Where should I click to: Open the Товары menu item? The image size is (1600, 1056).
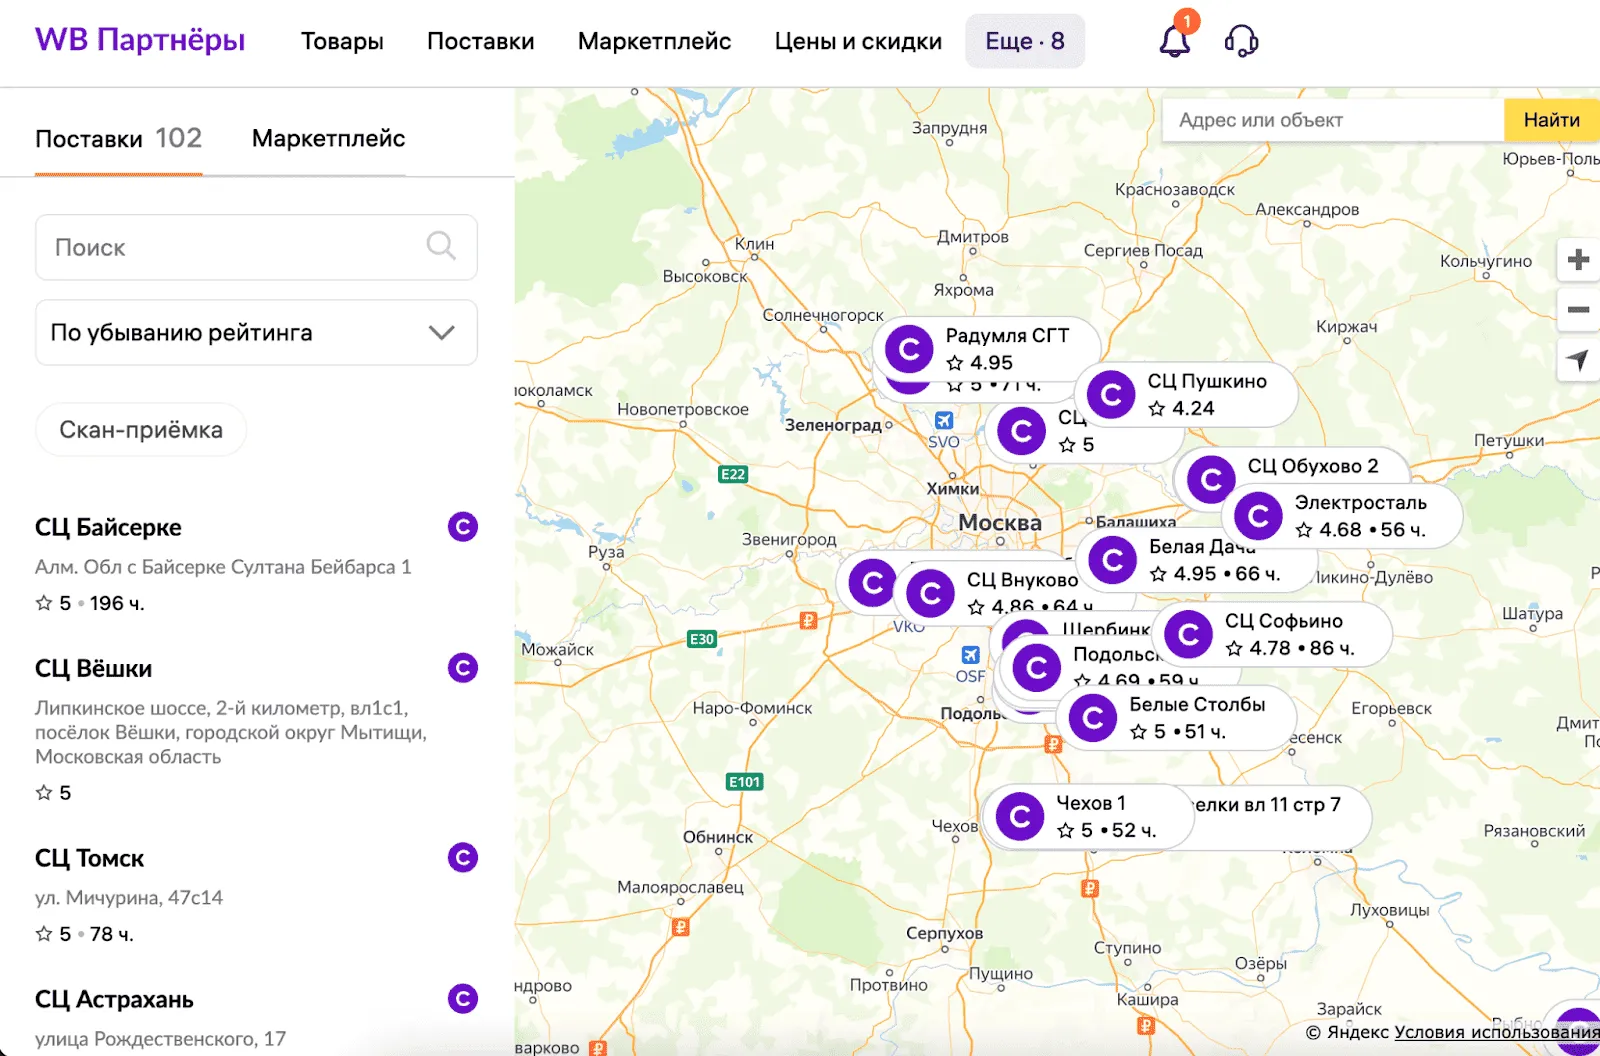click(x=342, y=41)
